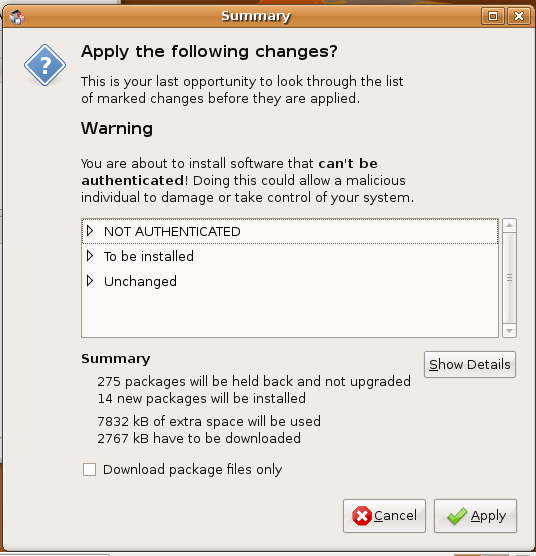Expand the NOT AUTHENTICATED triangle
The image size is (536, 556).
pos(90,231)
